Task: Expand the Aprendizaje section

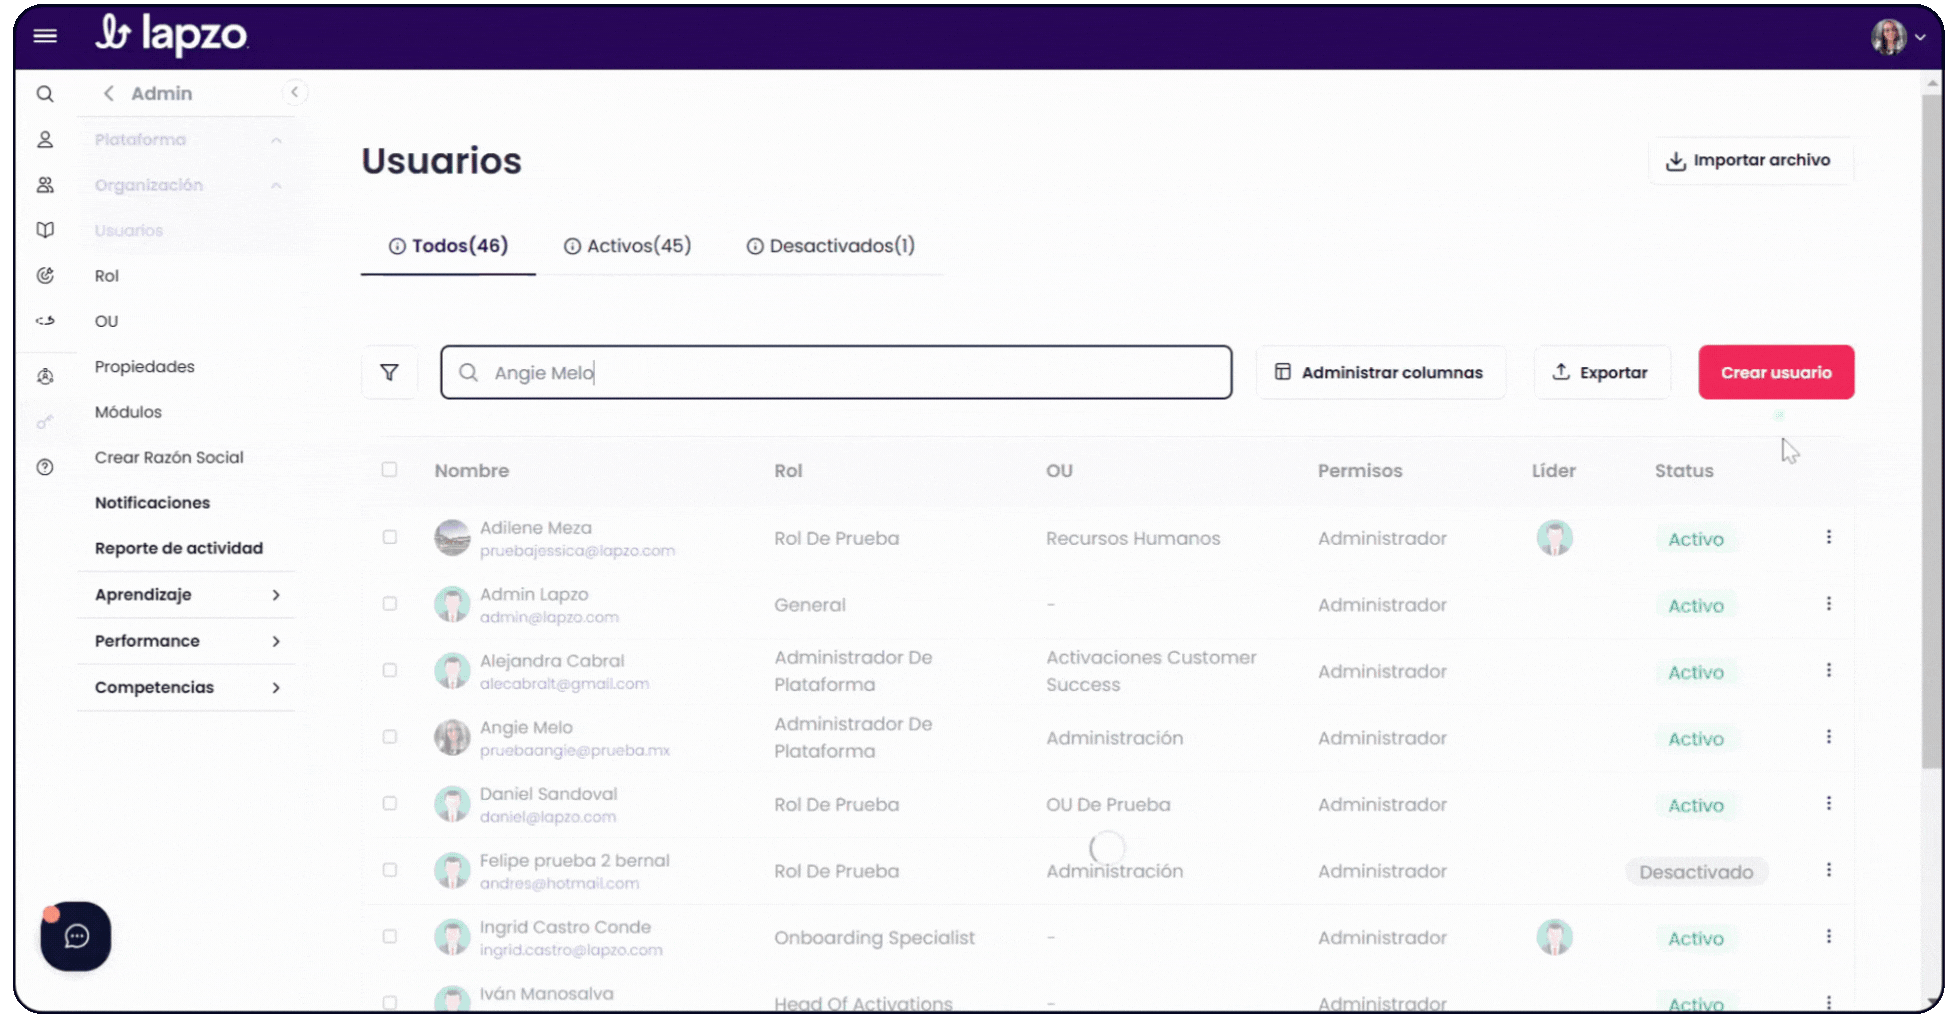Action: pyautogui.click(x=186, y=594)
